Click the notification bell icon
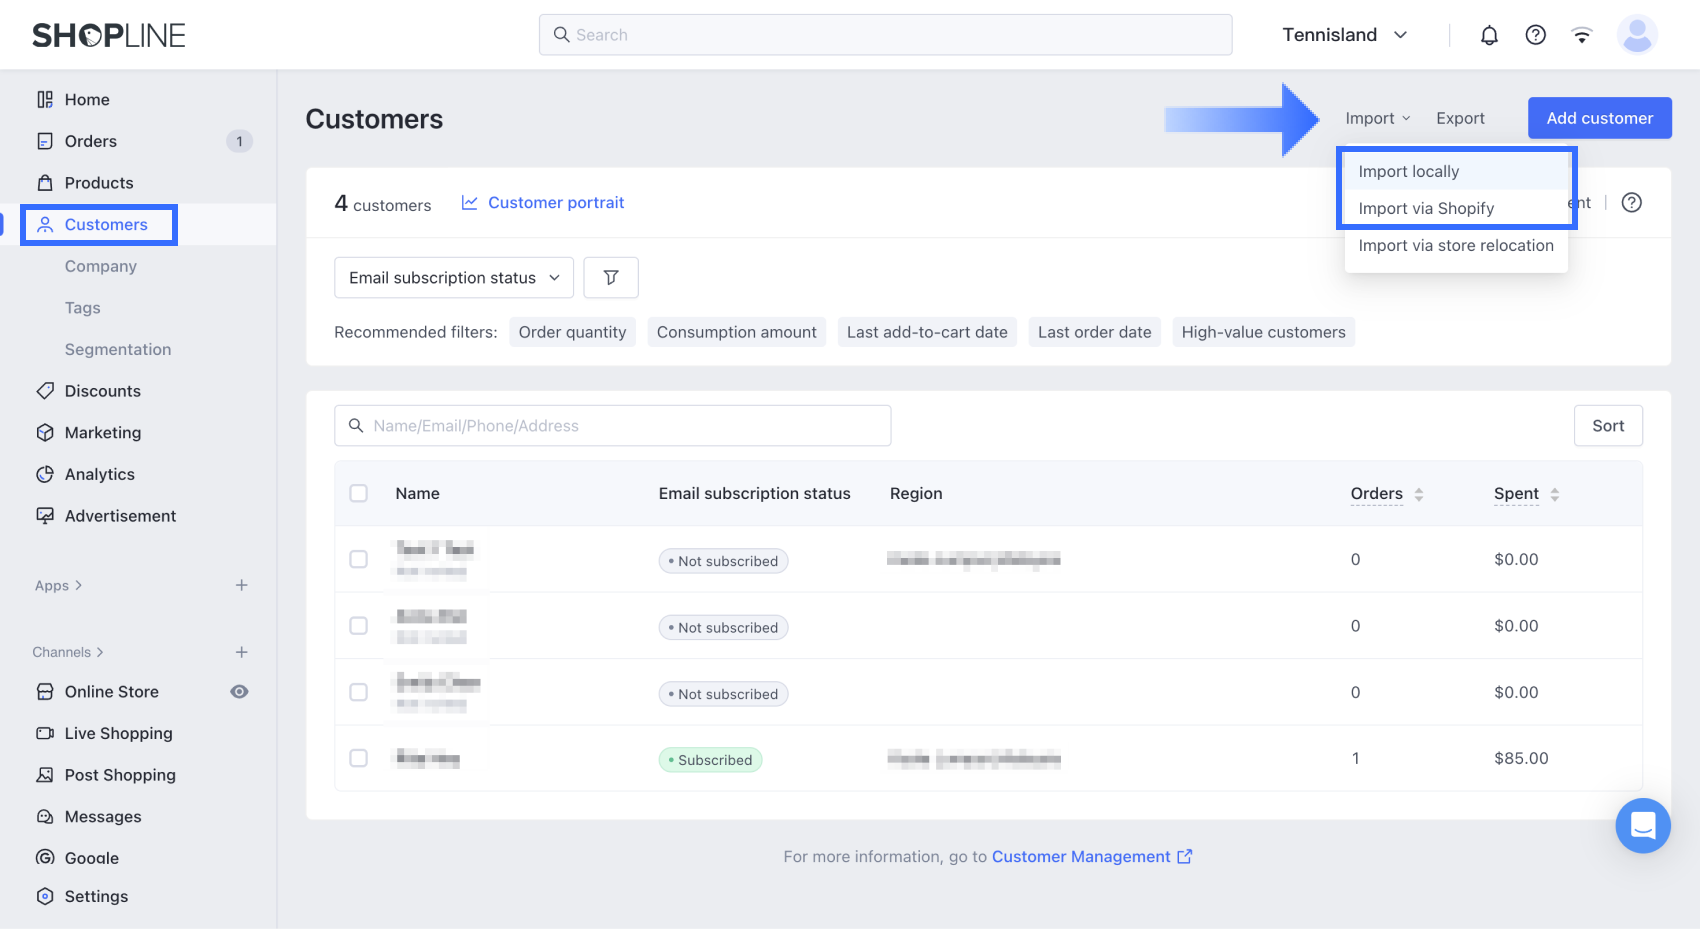The width and height of the screenshot is (1700, 929). 1489,34
